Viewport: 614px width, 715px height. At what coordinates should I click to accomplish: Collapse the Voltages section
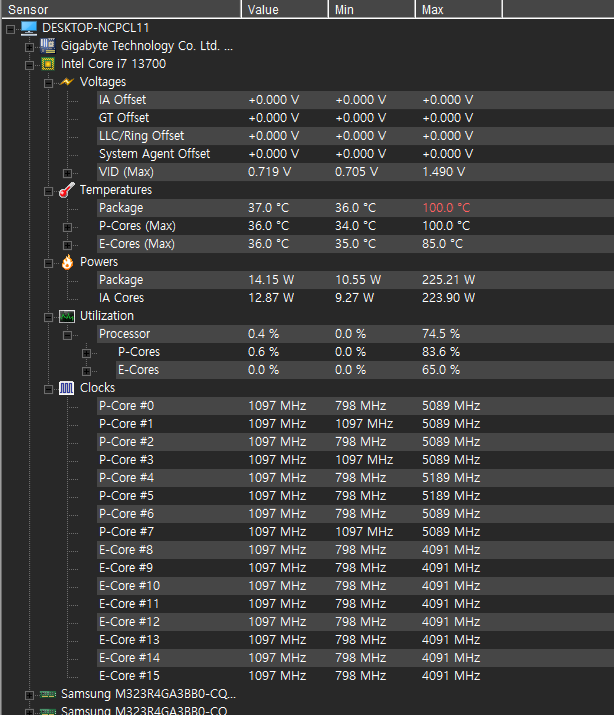coord(48,83)
